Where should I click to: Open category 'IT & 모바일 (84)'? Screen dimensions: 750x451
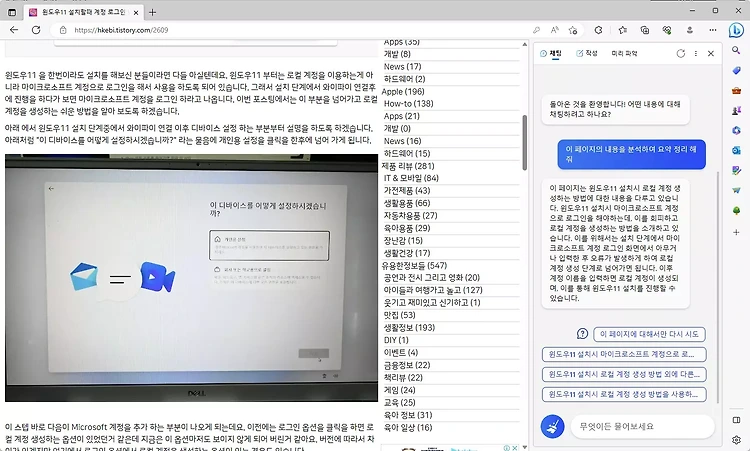[x=411, y=178]
